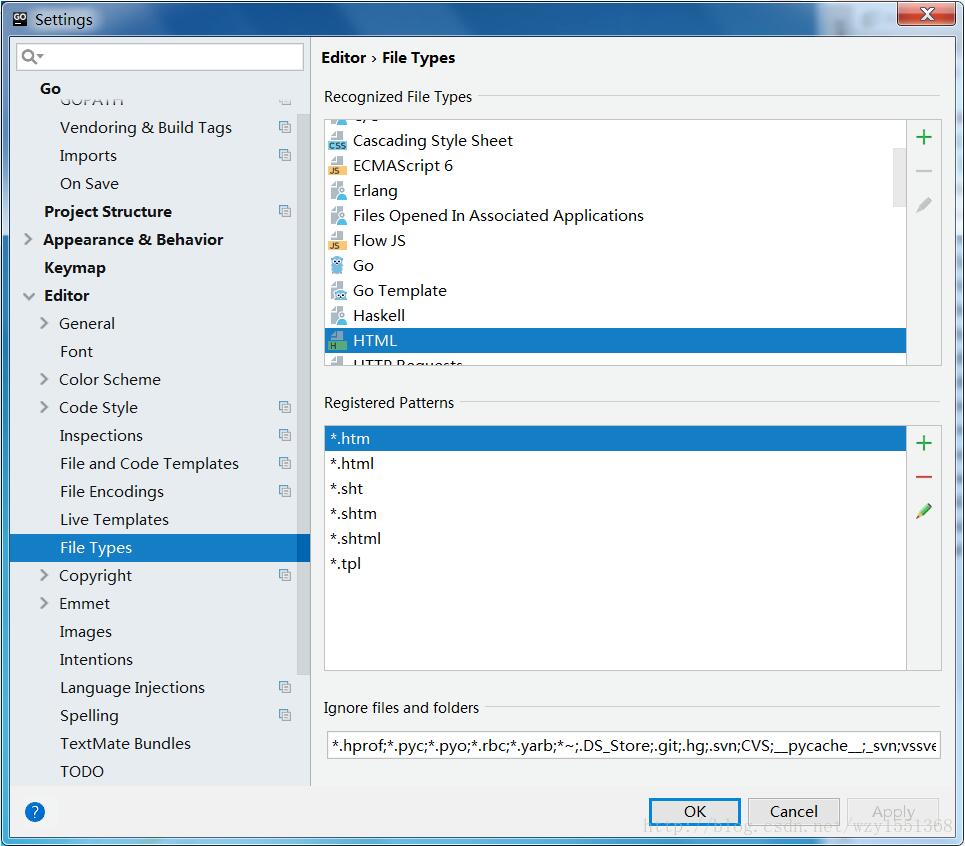Click the ECMAScript 6 JS icon
Viewport: 965px width, 846px height.
pyautogui.click(x=337, y=166)
